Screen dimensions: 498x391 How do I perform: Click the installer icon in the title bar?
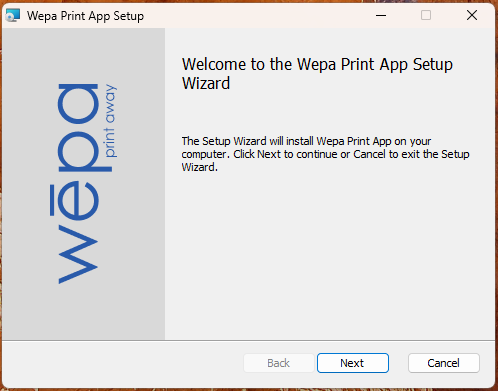click(13, 15)
